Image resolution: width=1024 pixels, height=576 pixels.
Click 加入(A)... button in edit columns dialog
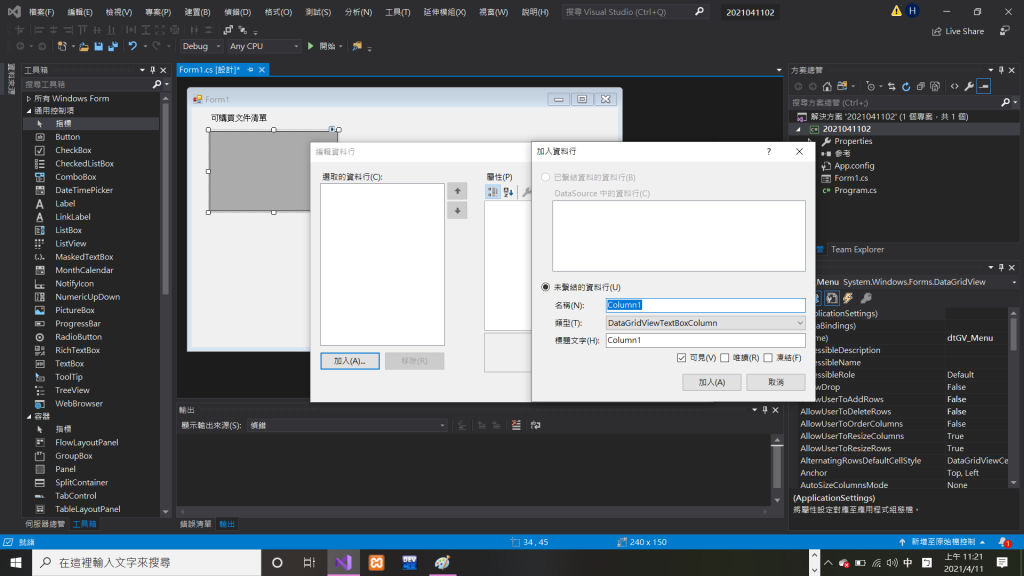coord(349,361)
